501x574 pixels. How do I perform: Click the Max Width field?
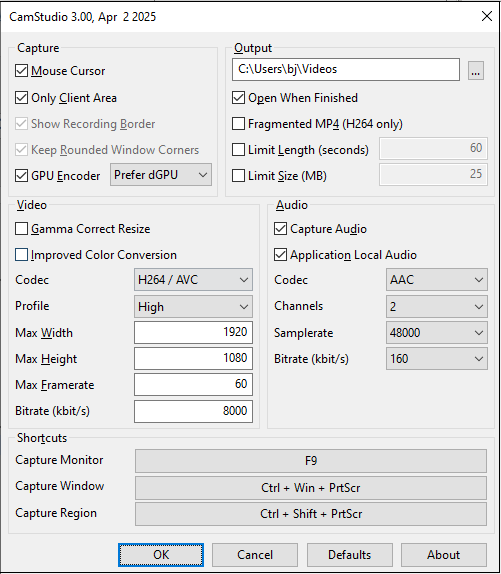(x=193, y=332)
